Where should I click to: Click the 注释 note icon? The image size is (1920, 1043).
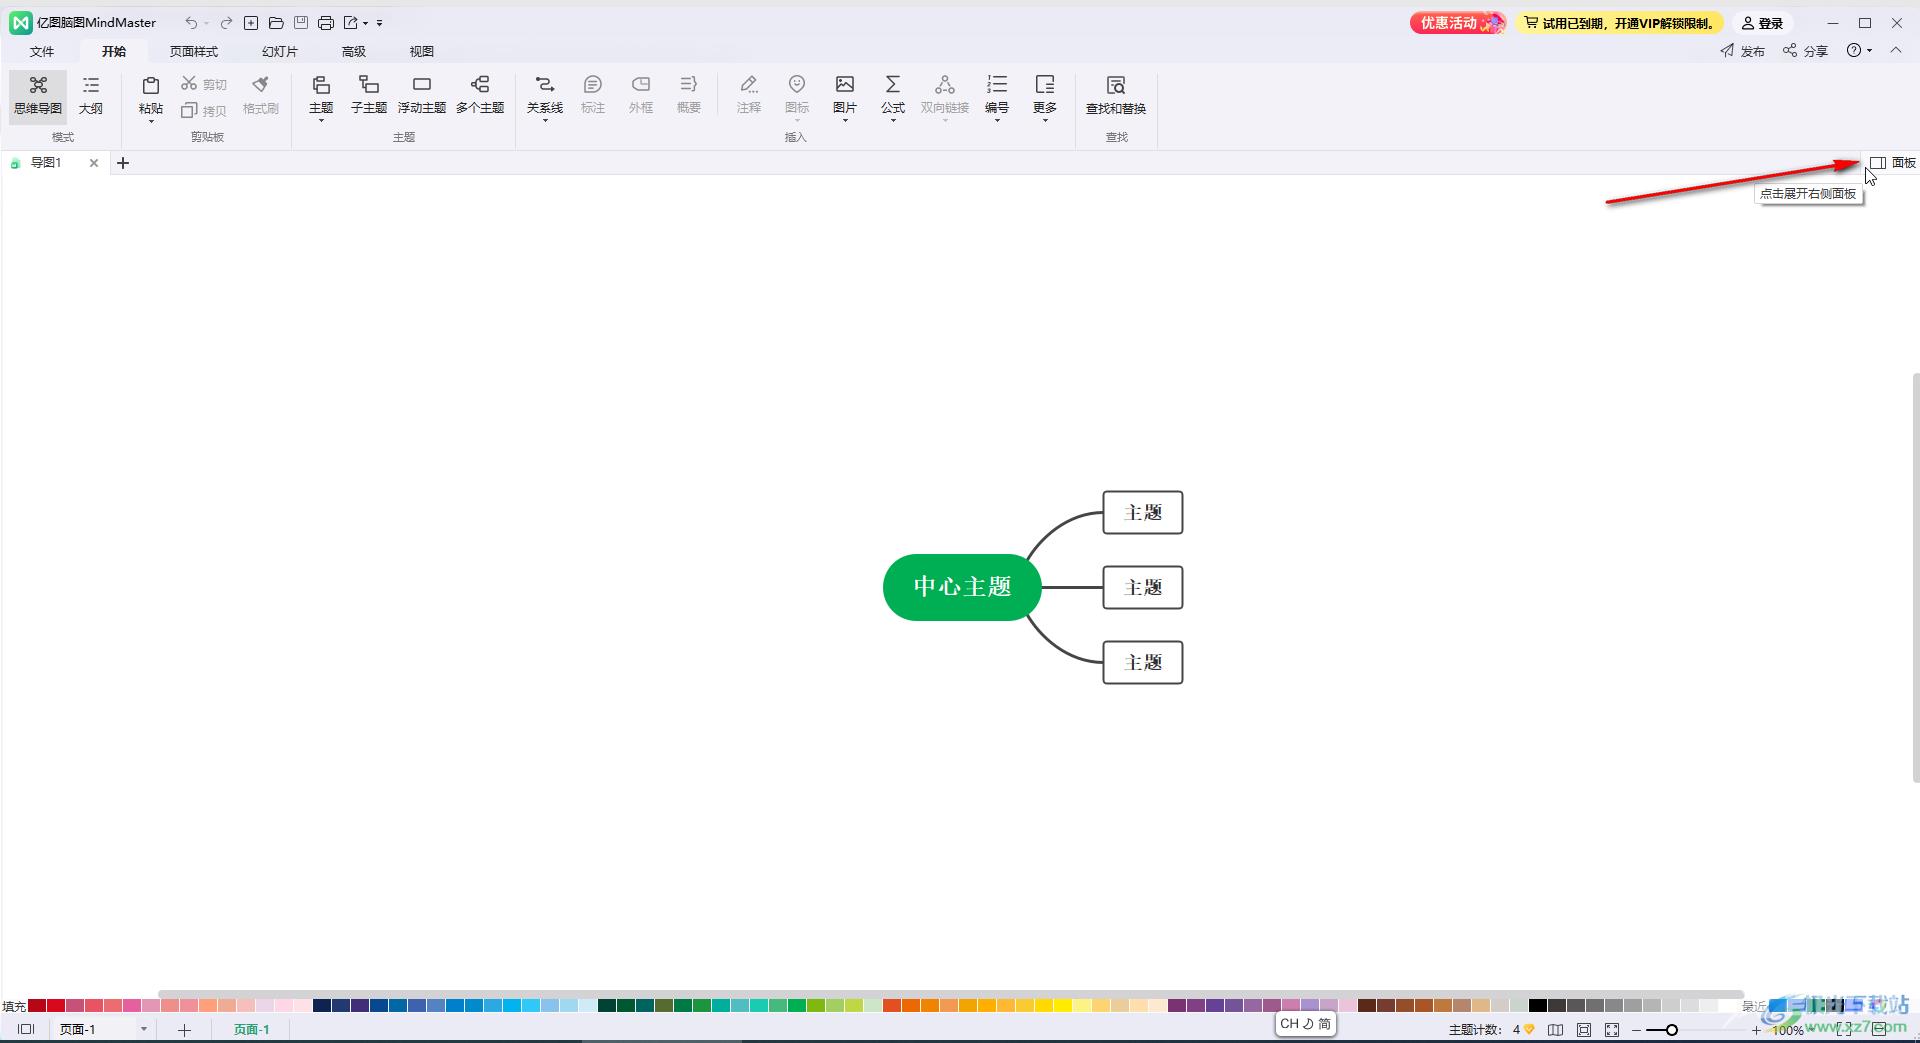coord(749,85)
